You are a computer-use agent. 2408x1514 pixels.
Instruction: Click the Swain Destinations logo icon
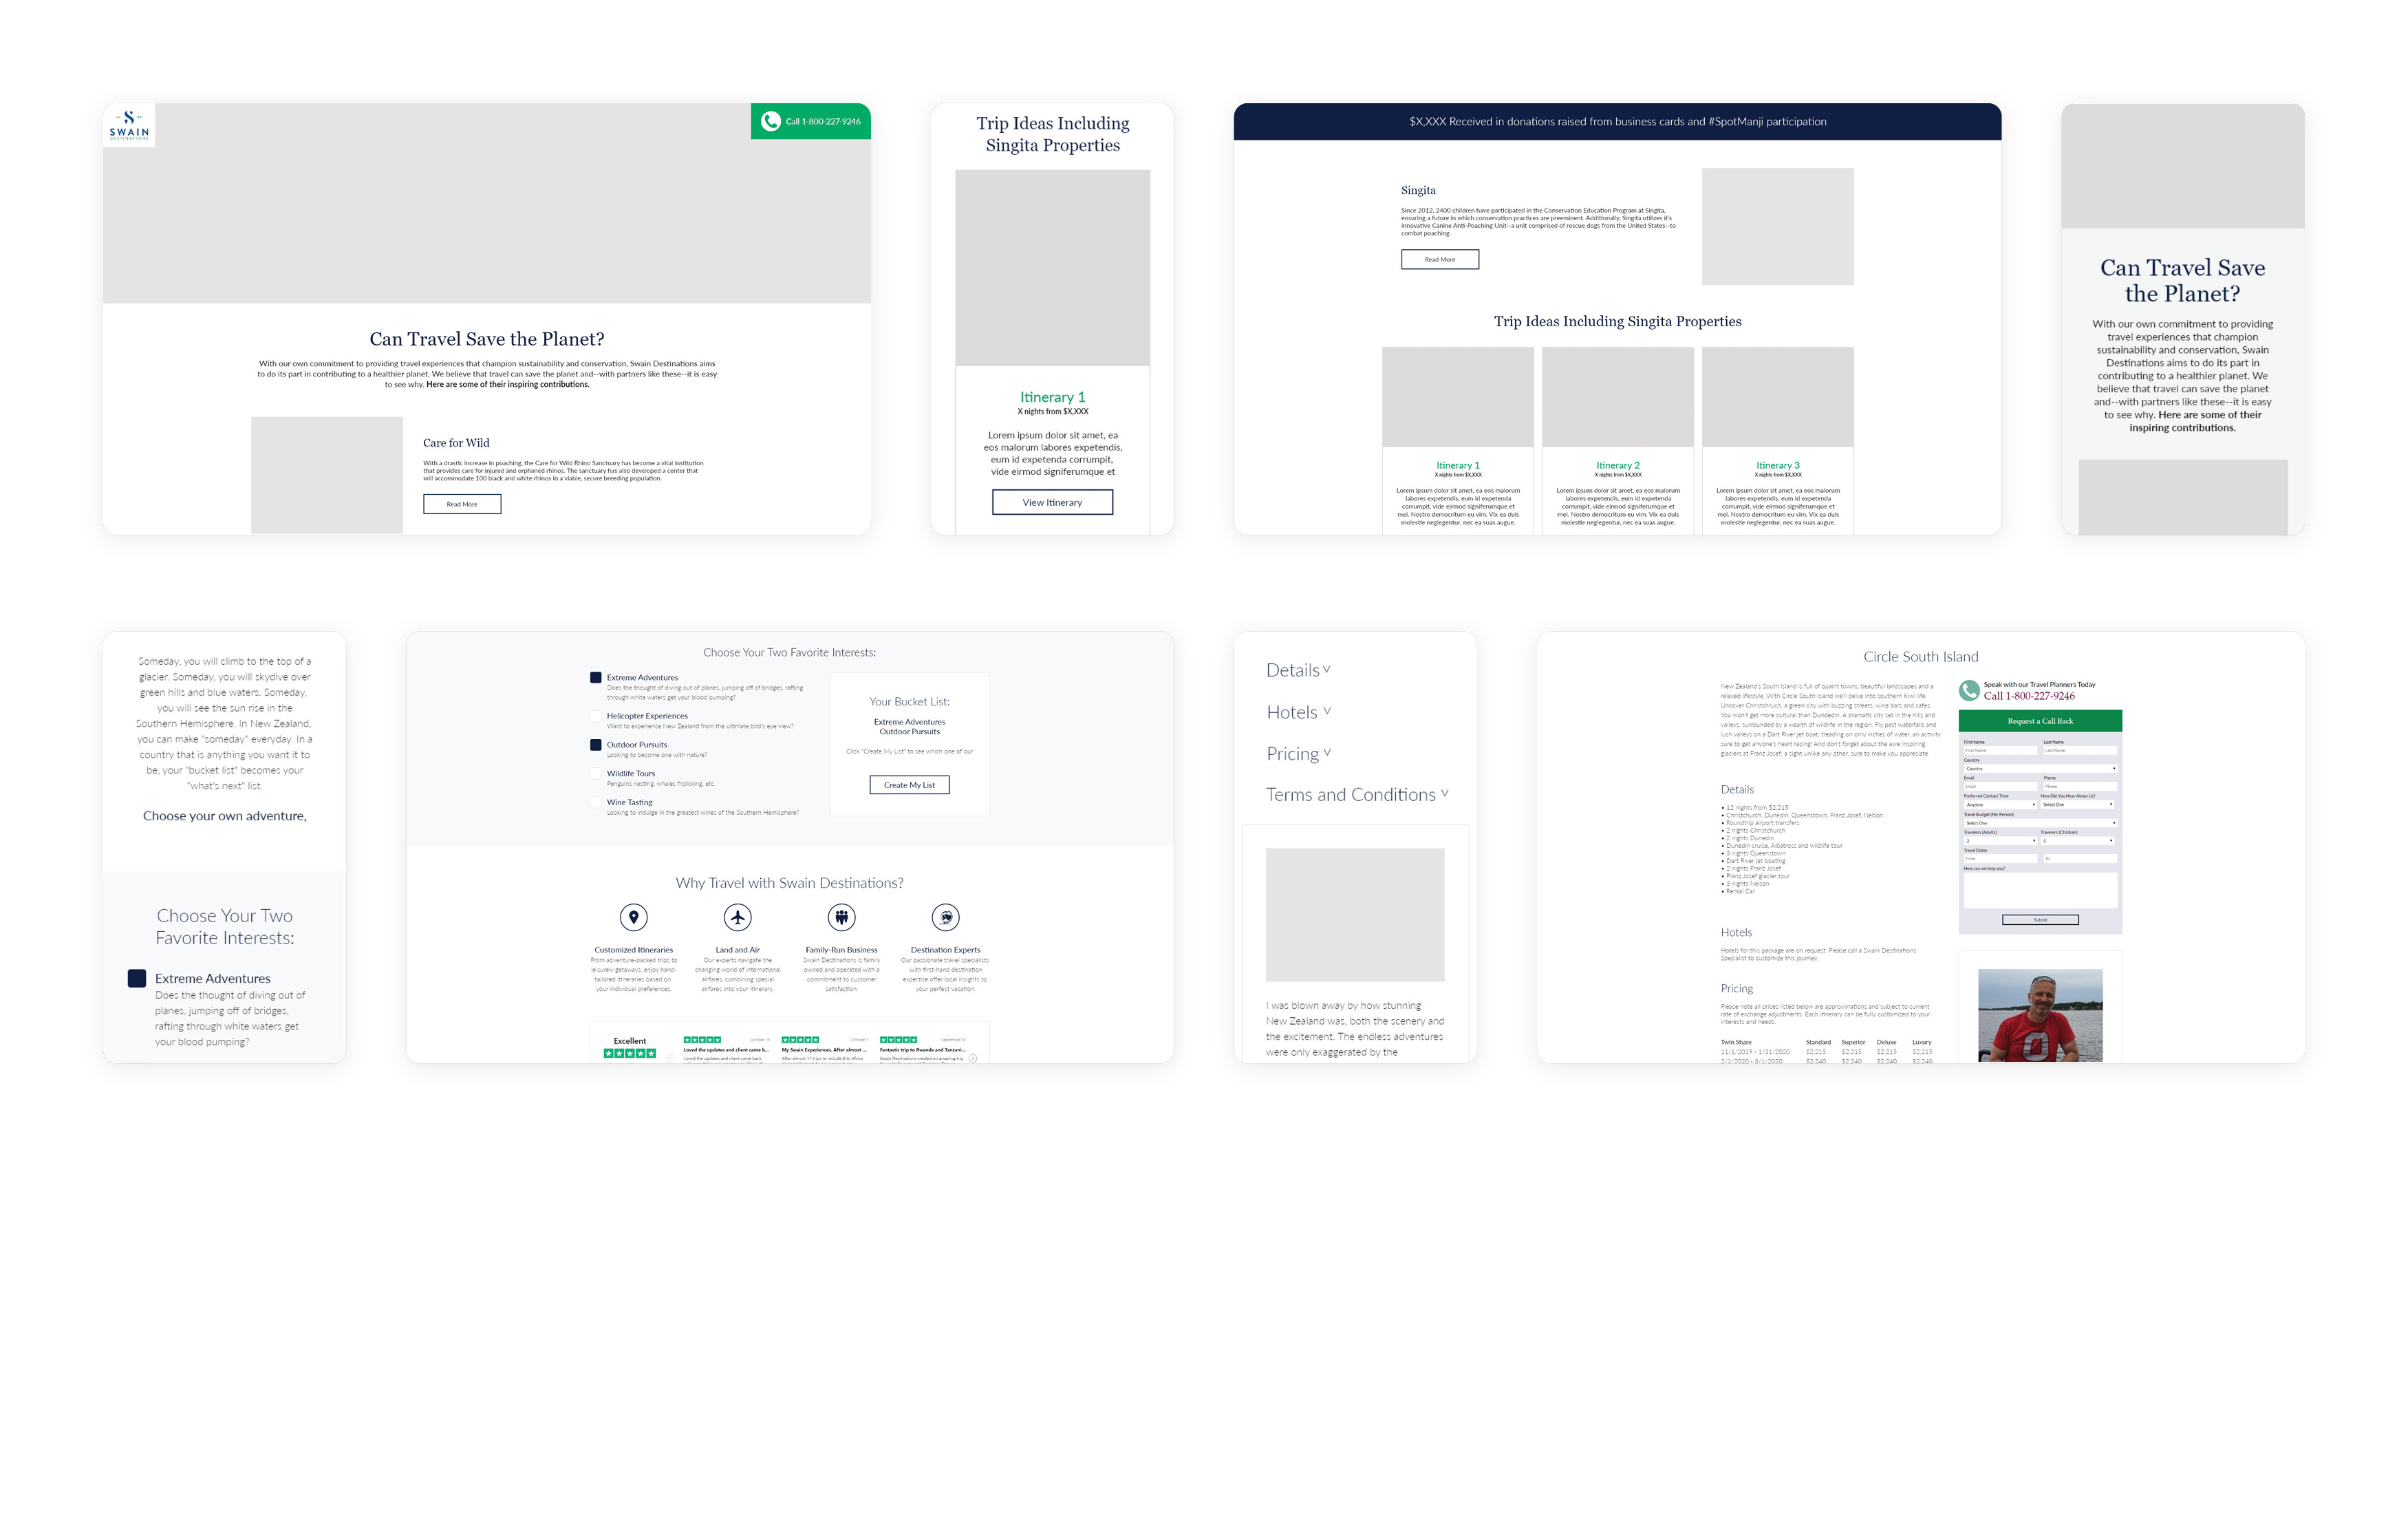tap(129, 124)
